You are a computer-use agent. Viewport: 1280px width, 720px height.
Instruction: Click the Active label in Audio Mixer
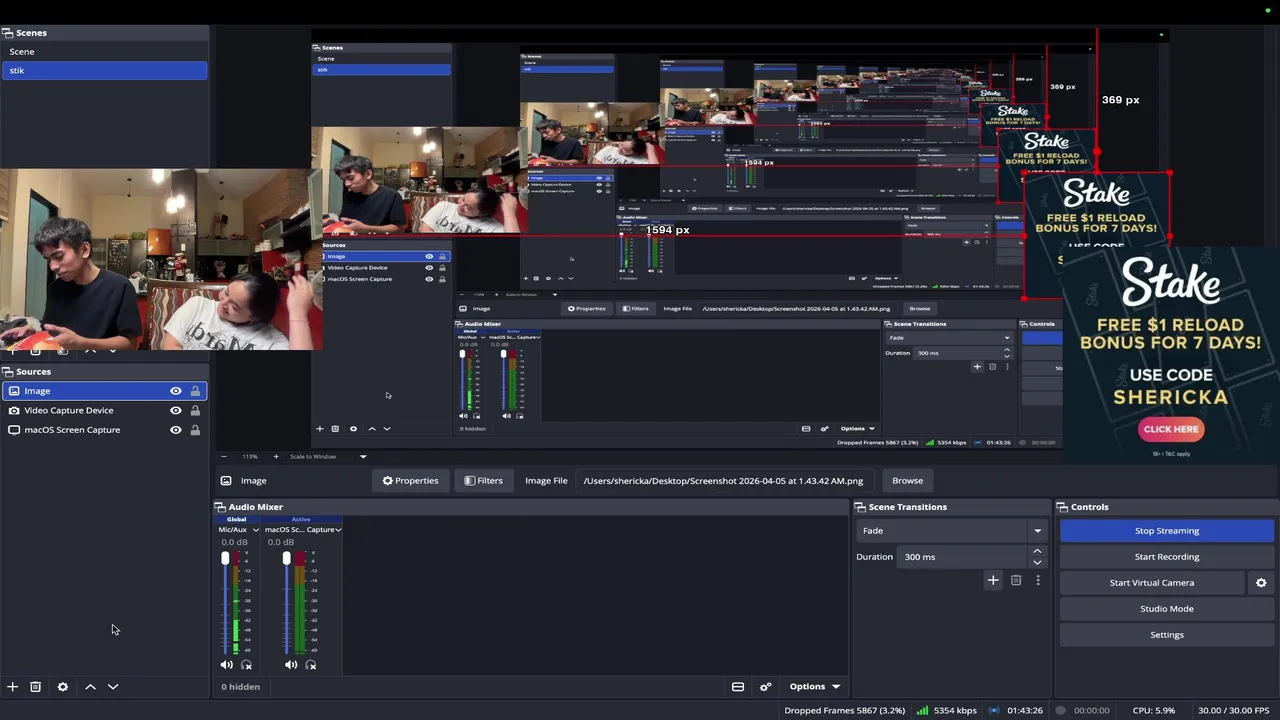(x=301, y=519)
